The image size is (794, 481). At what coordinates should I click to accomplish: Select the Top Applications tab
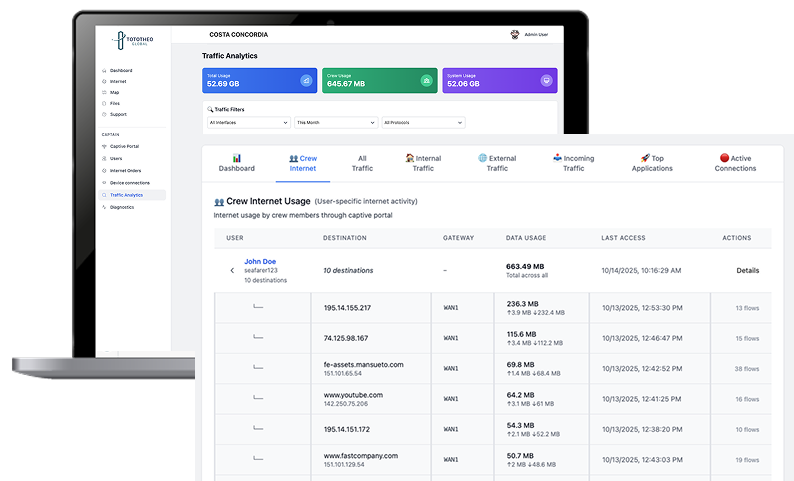tap(652, 163)
